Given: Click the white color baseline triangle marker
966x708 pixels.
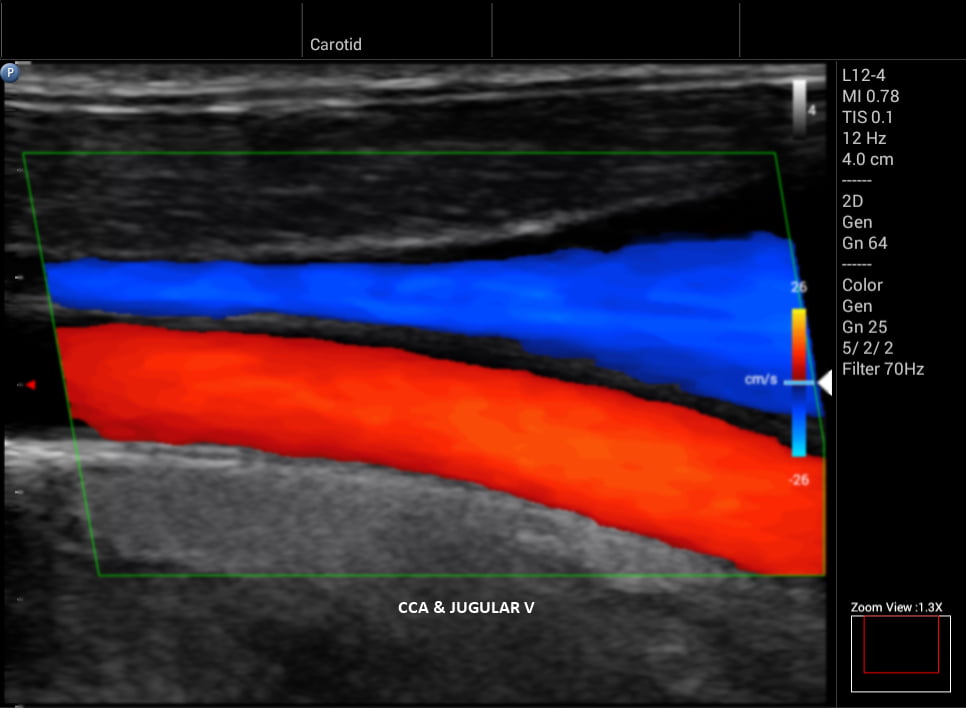Looking at the screenshot, I should (x=825, y=383).
